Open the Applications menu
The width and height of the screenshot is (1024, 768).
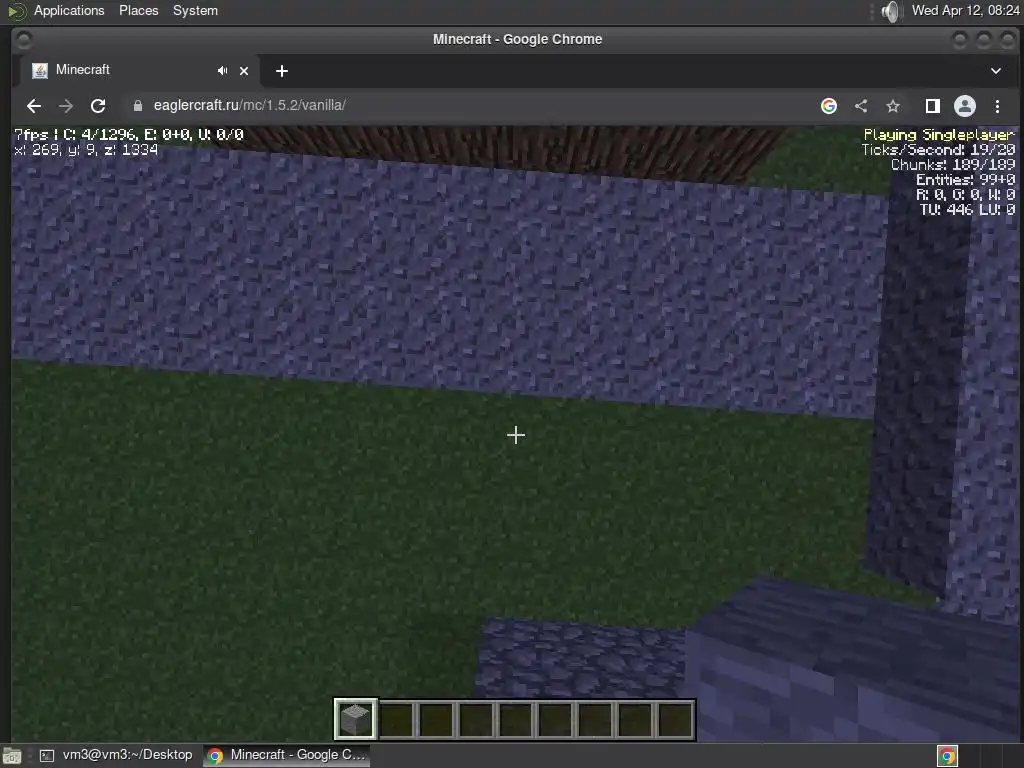(69, 10)
